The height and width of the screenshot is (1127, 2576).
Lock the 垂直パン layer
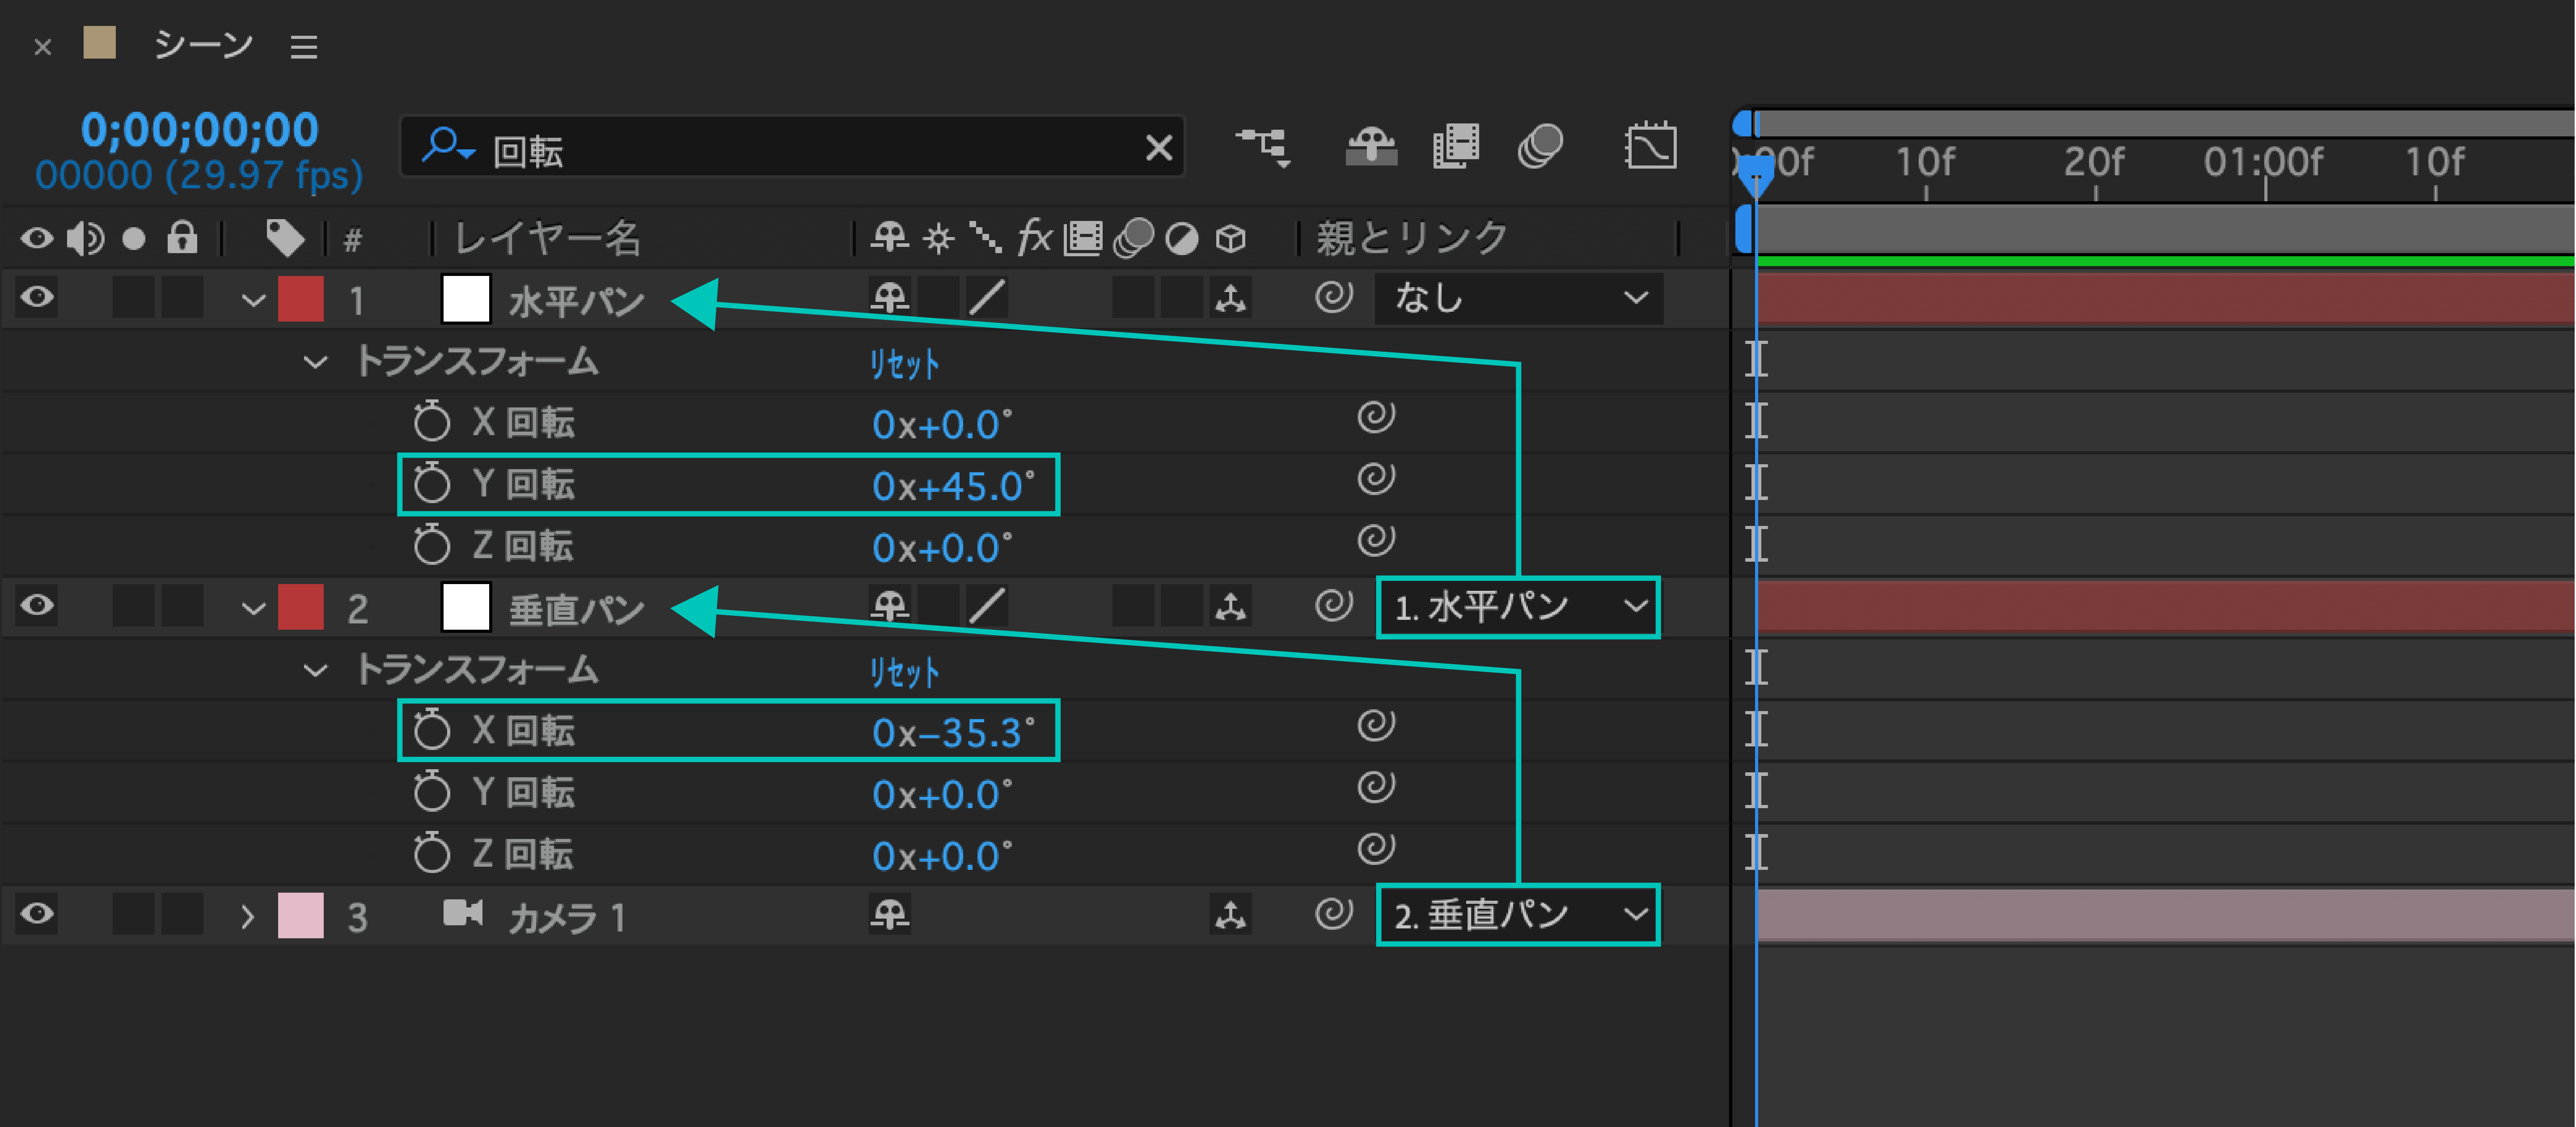point(182,606)
